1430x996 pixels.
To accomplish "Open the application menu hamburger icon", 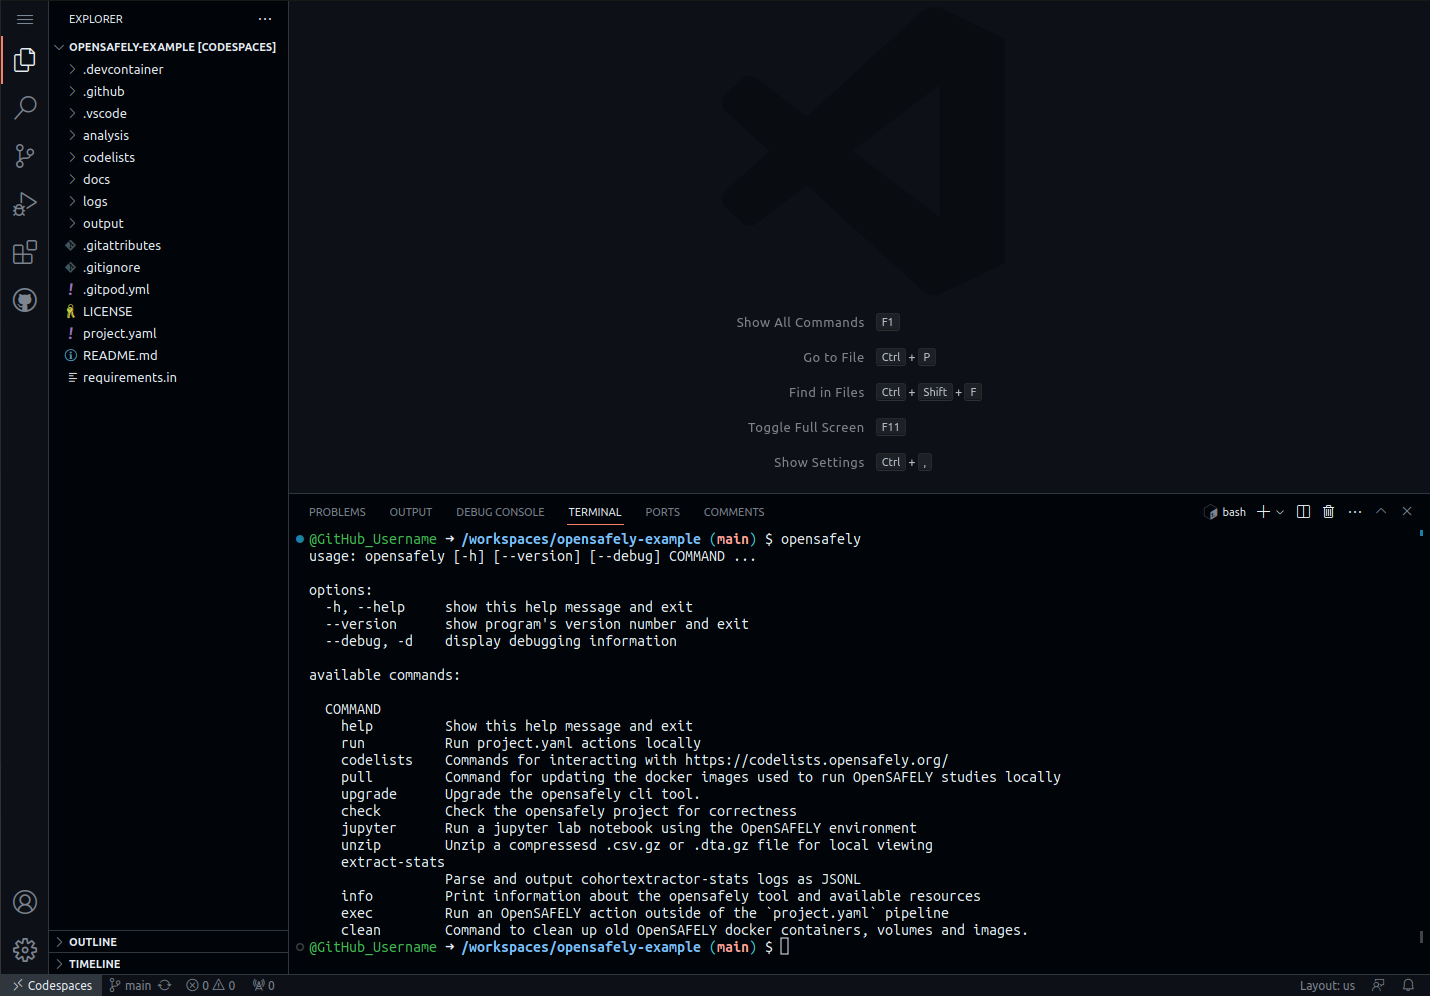I will [x=25, y=19].
